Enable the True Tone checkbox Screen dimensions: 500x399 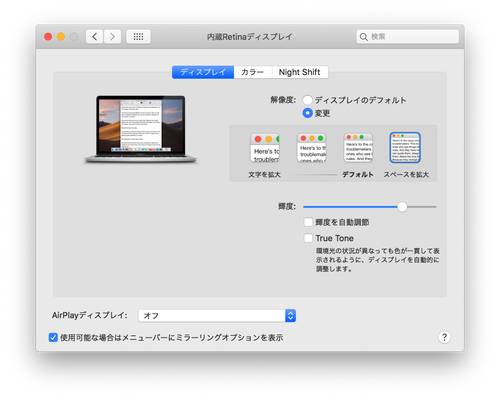coord(308,238)
